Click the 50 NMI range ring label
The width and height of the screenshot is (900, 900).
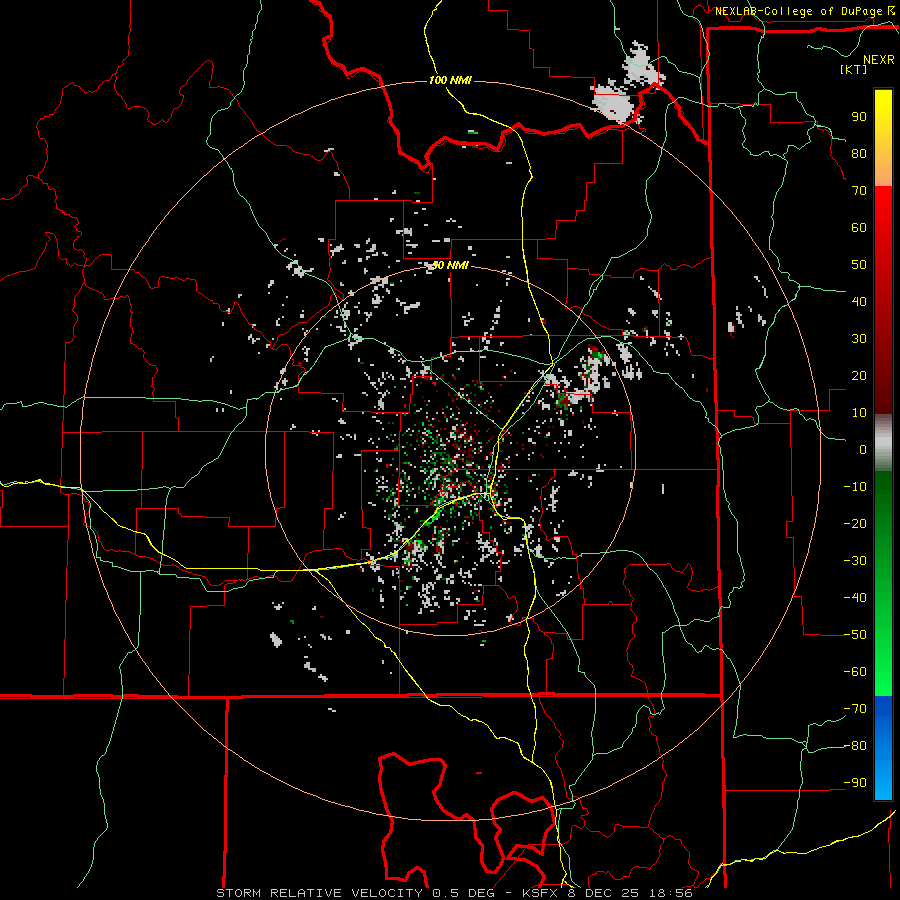coord(450,265)
